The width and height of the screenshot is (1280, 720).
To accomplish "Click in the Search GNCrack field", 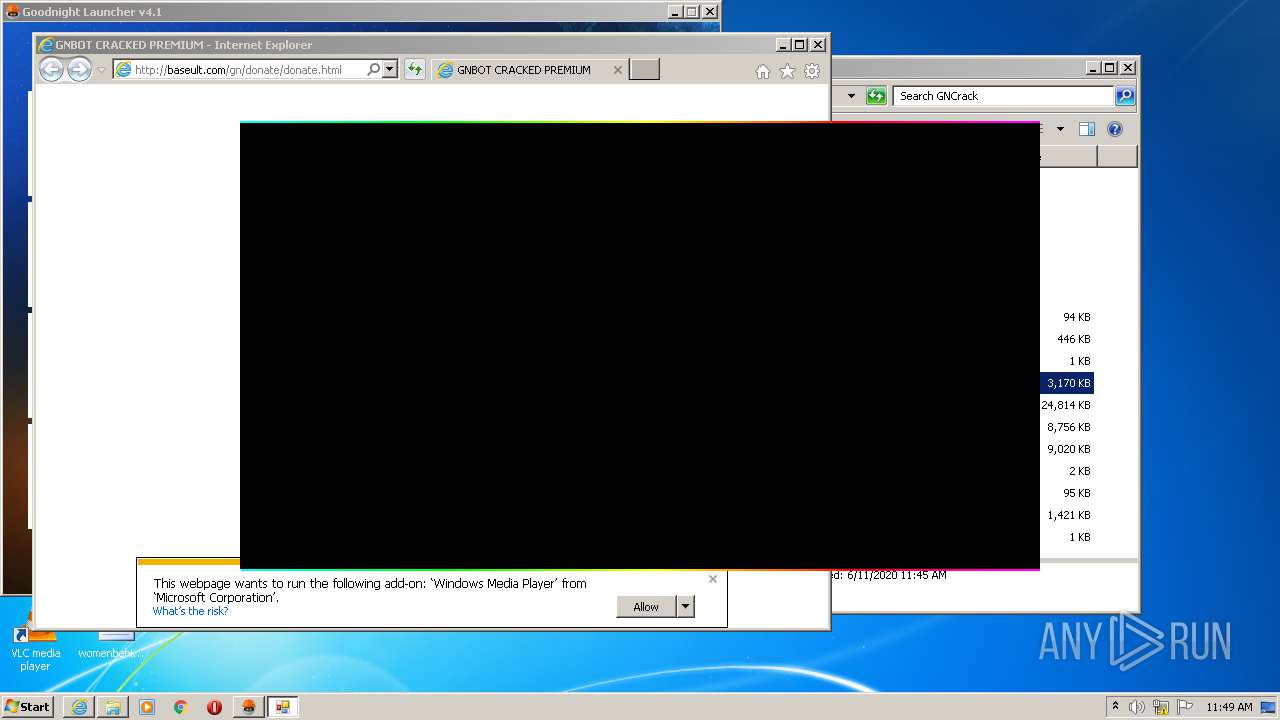I will tap(1003, 96).
